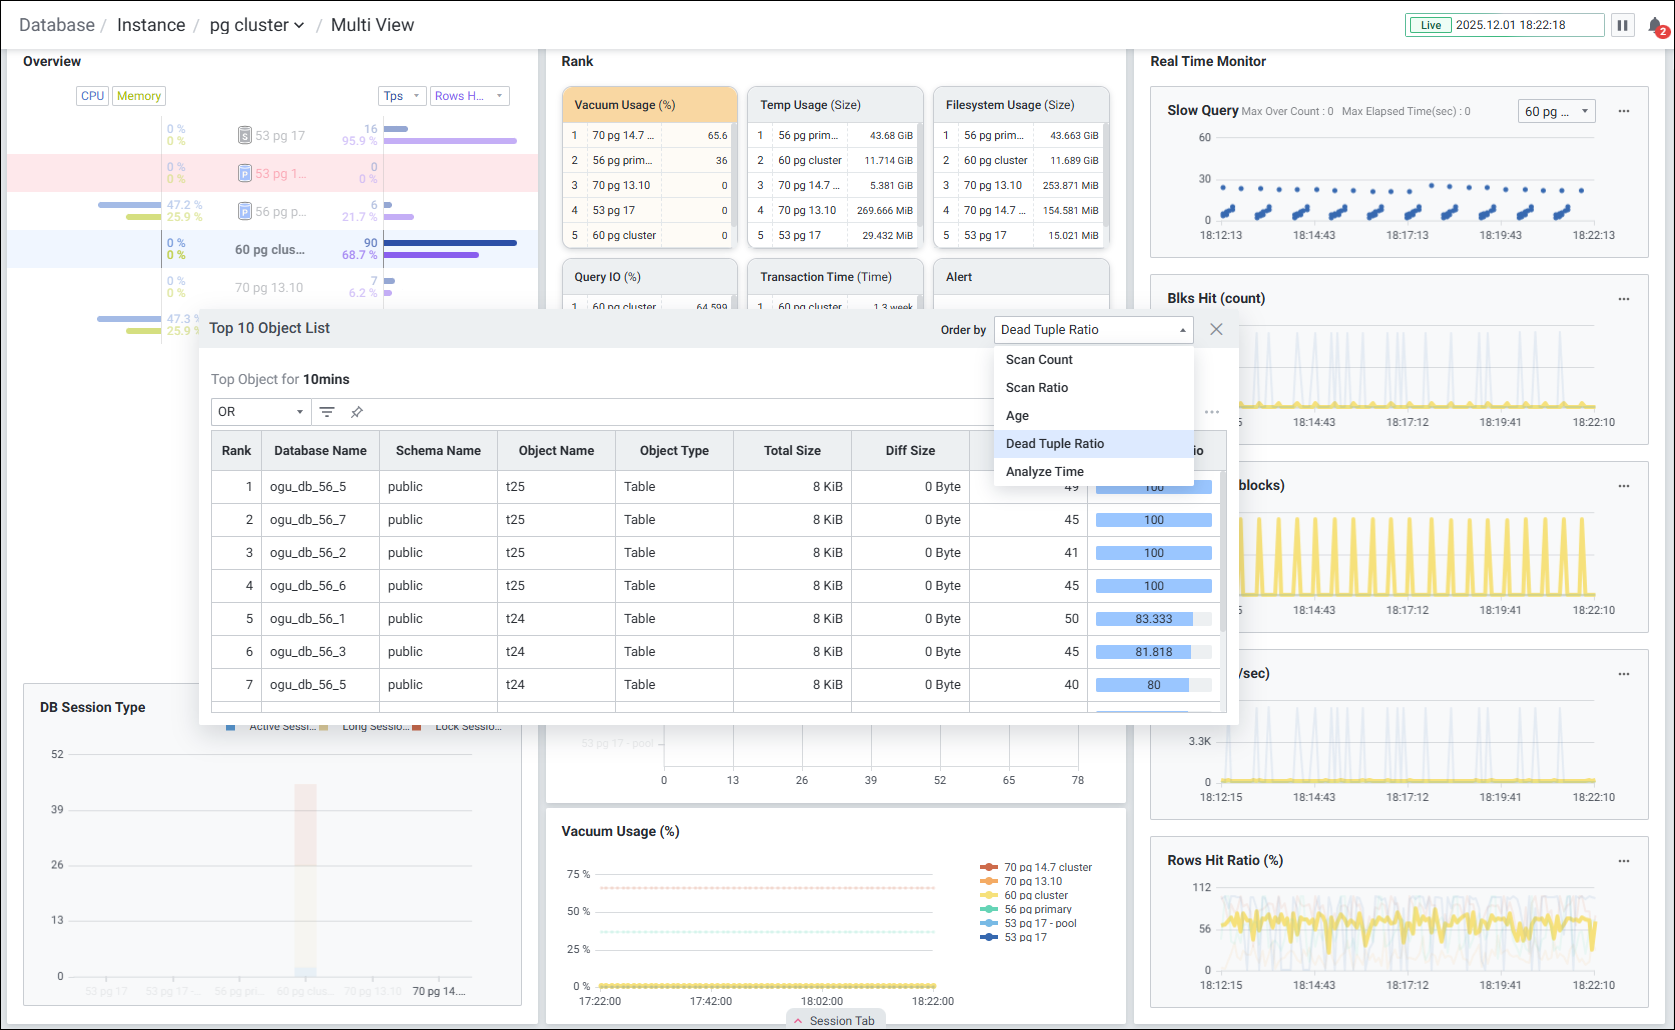This screenshot has height=1030, width=1675.
Task: Select Scan Count in Order by list
Action: pyautogui.click(x=1039, y=360)
